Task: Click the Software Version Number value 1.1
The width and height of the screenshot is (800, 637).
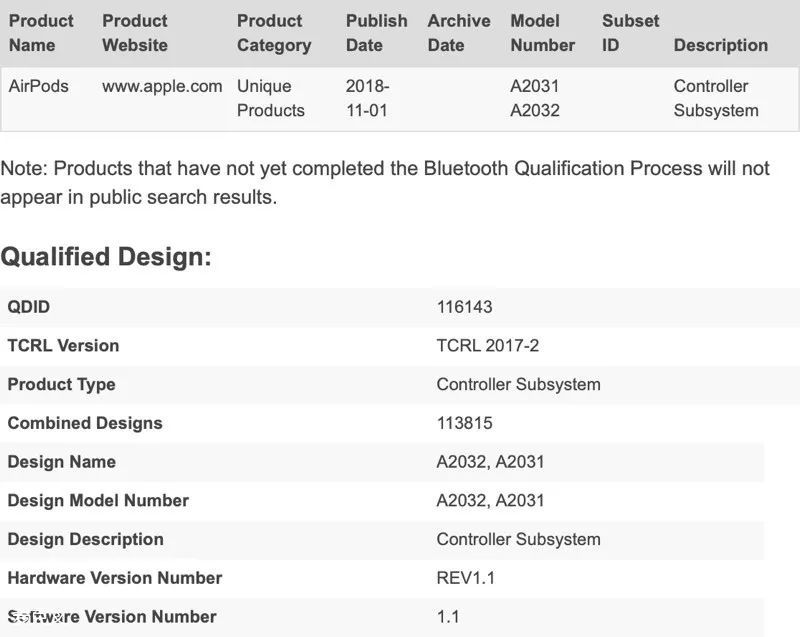Action: point(448,617)
